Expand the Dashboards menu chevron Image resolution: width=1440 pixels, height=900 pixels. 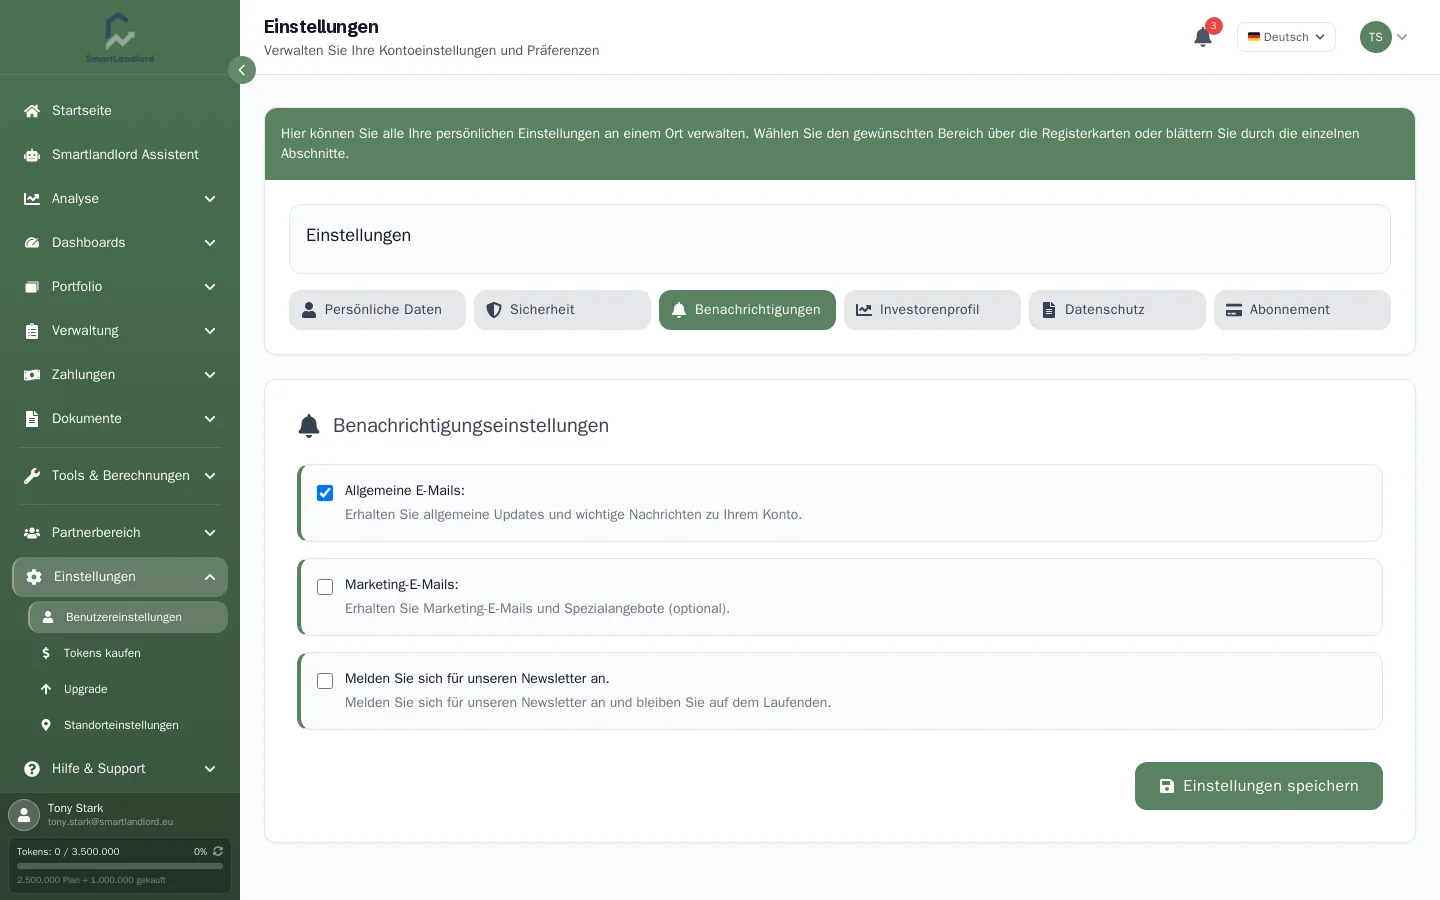(x=210, y=243)
